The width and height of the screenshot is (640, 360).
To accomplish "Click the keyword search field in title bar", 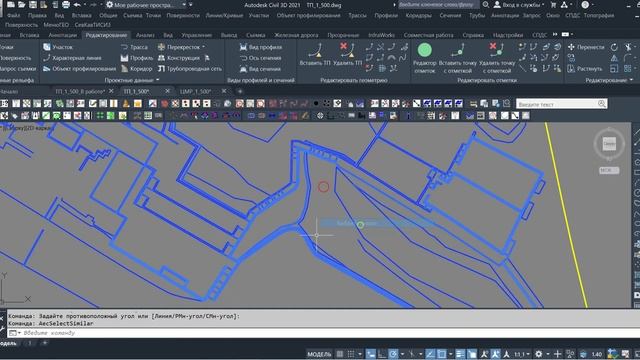I will 438,5.
